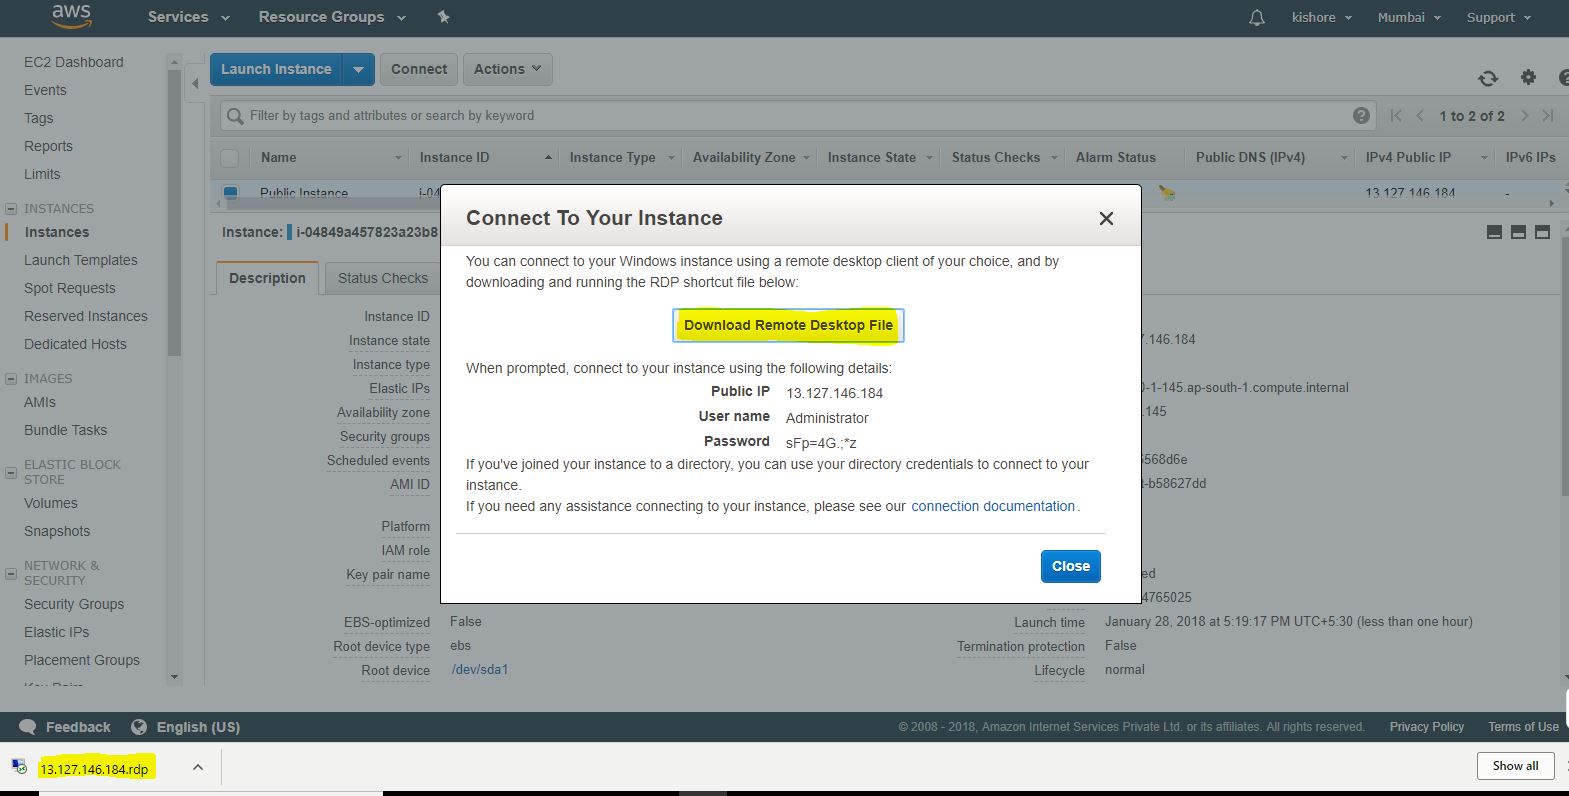Viewport: 1569px width, 796px height.
Task: Collapse the INSTANCES sidebar section
Action: coord(11,209)
